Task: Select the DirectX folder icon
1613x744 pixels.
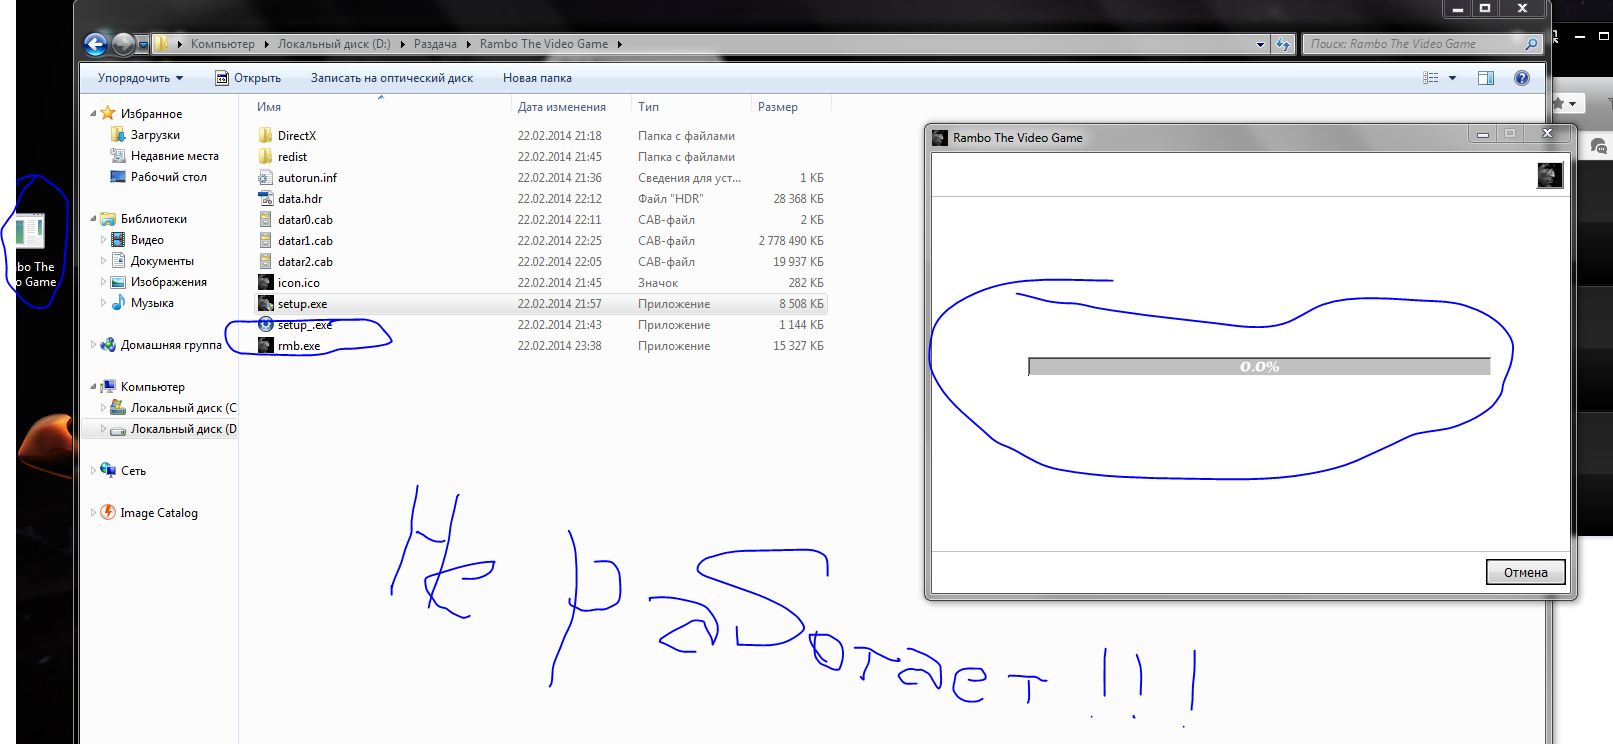Action: 265,135
